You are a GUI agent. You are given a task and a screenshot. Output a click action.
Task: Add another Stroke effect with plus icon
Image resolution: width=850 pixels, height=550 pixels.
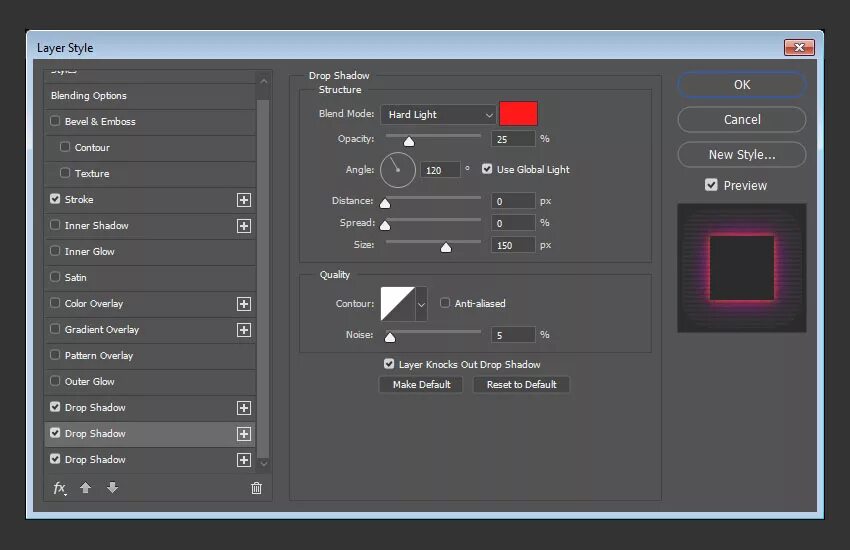pyautogui.click(x=244, y=200)
